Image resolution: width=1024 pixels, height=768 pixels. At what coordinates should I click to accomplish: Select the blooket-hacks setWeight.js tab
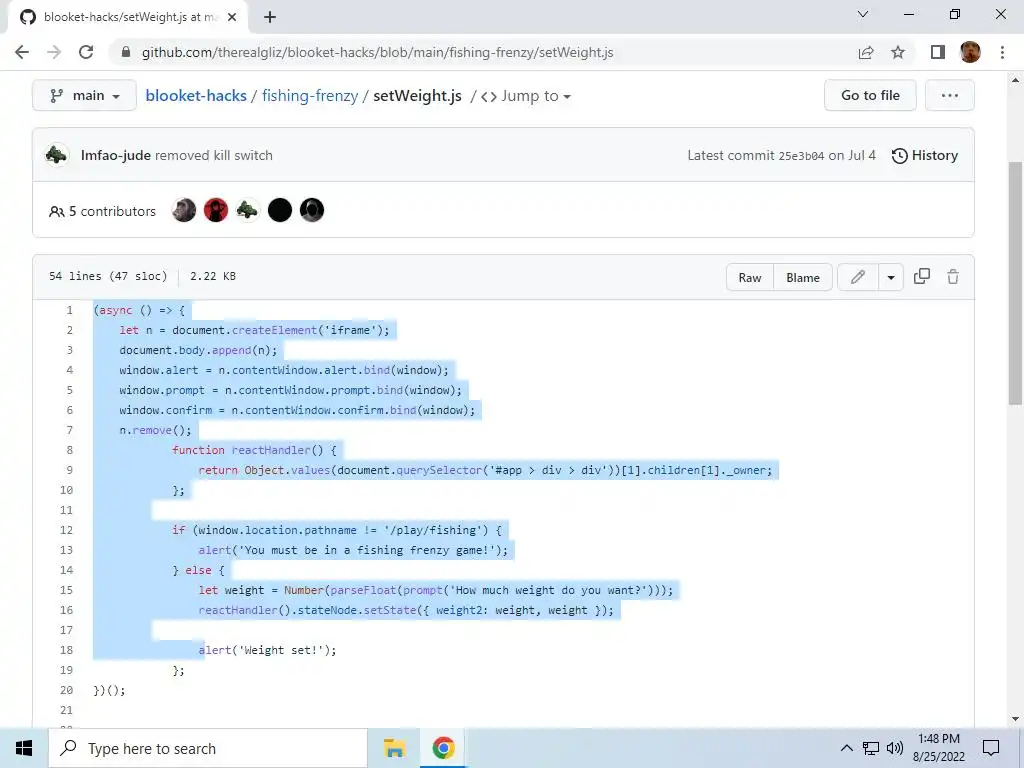(x=128, y=17)
